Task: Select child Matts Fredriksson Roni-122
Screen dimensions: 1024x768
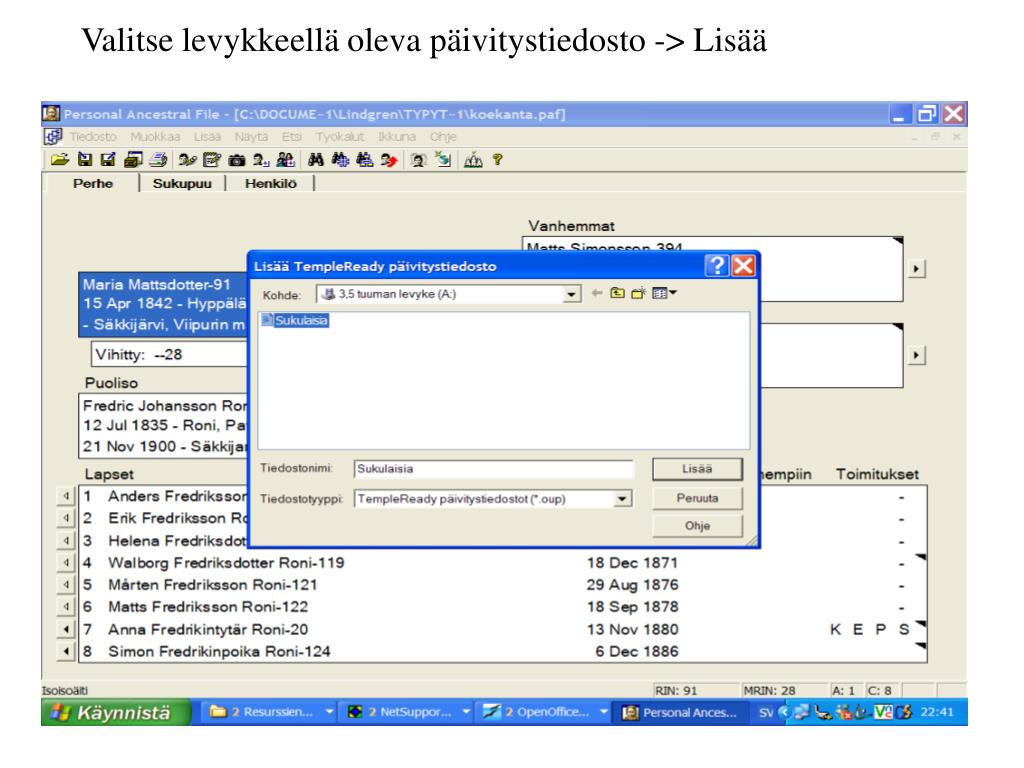Action: (208, 607)
